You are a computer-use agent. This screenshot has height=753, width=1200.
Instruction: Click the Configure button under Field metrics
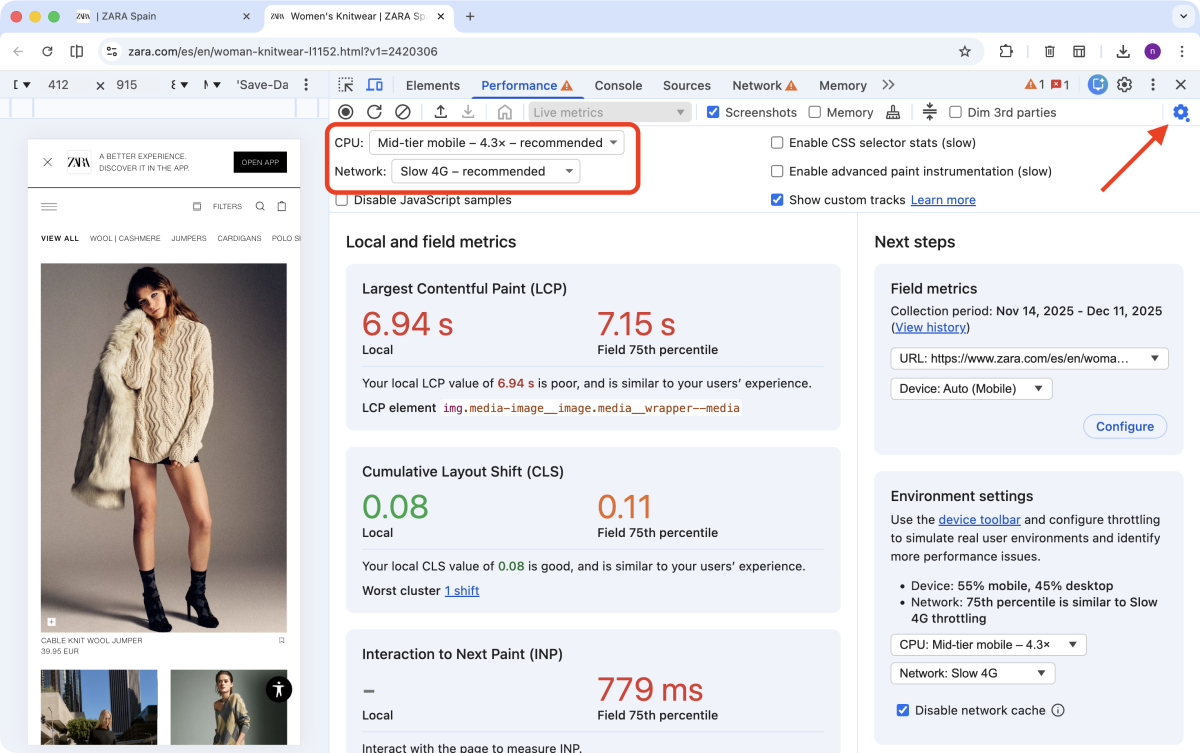[1124, 426]
